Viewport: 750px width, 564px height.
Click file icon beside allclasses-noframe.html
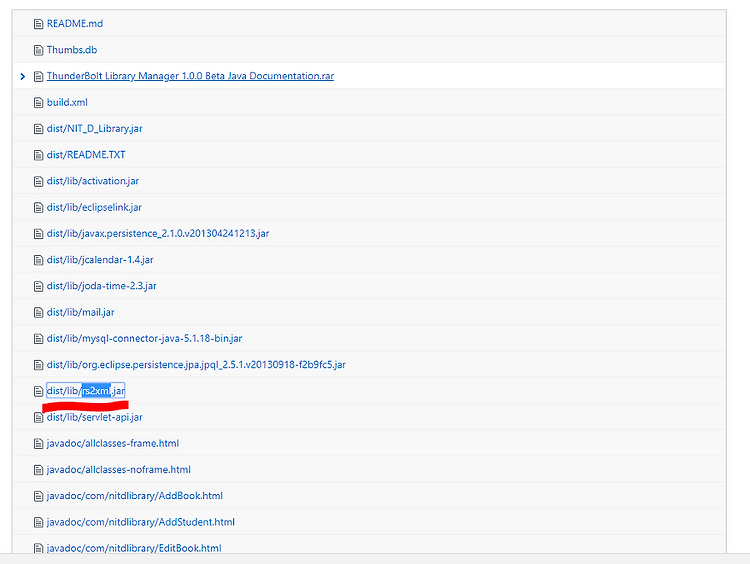pos(38,470)
